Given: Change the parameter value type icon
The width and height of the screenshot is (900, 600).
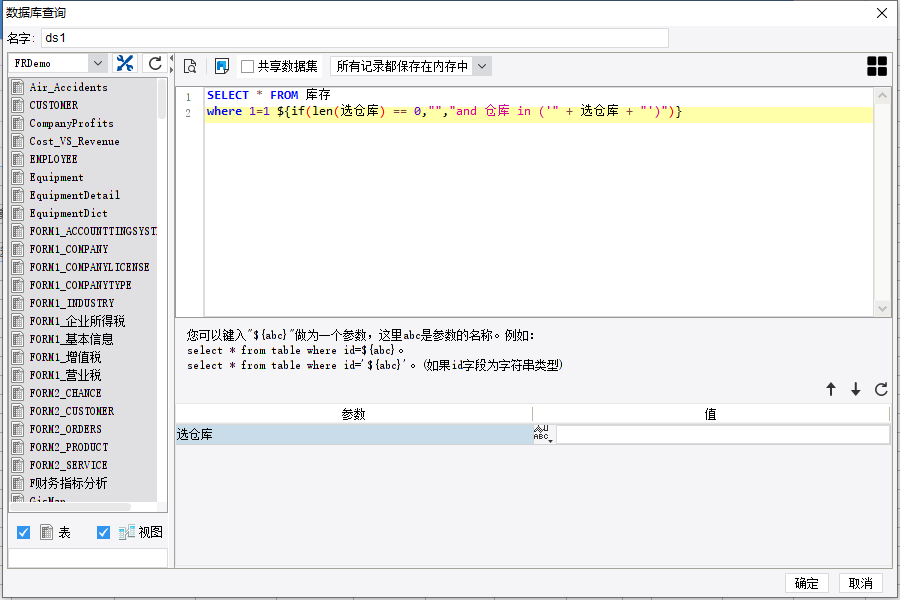Looking at the screenshot, I should point(543,434).
